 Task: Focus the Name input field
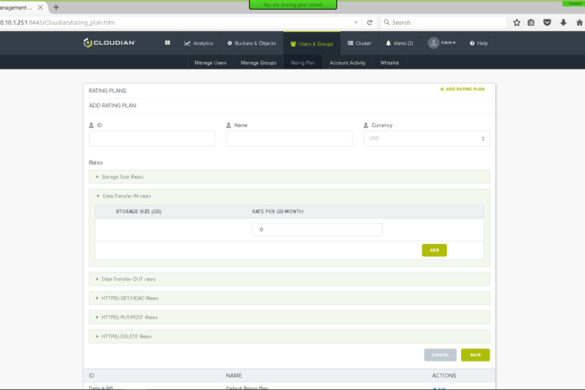tap(290, 138)
